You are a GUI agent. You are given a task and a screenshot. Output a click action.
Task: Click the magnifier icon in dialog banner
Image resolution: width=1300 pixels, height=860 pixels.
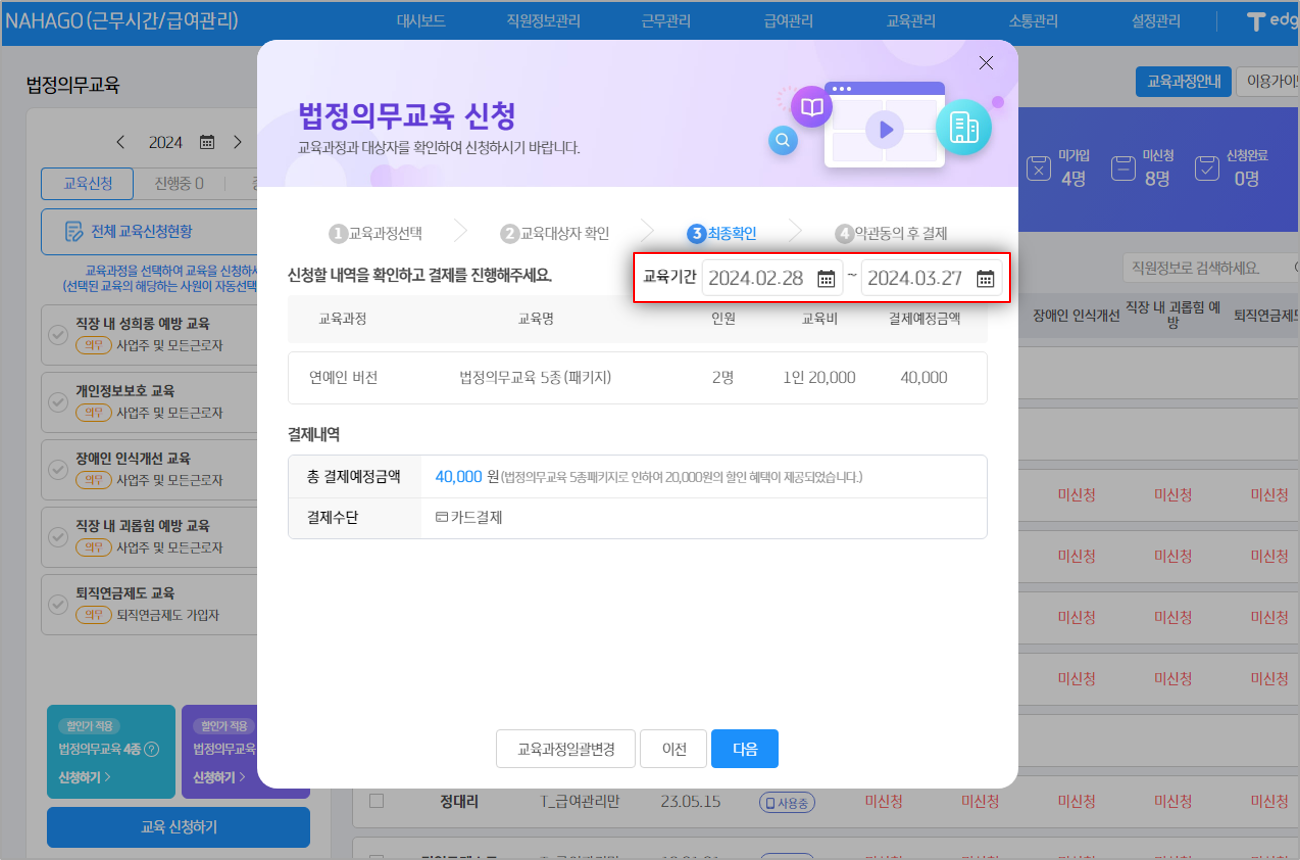click(x=782, y=141)
